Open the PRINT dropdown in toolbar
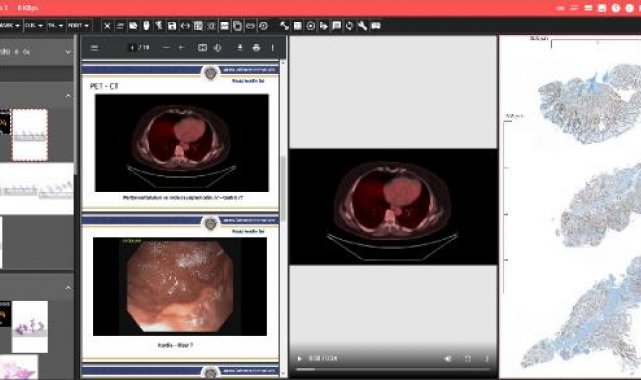641x380 pixels. tap(78, 25)
